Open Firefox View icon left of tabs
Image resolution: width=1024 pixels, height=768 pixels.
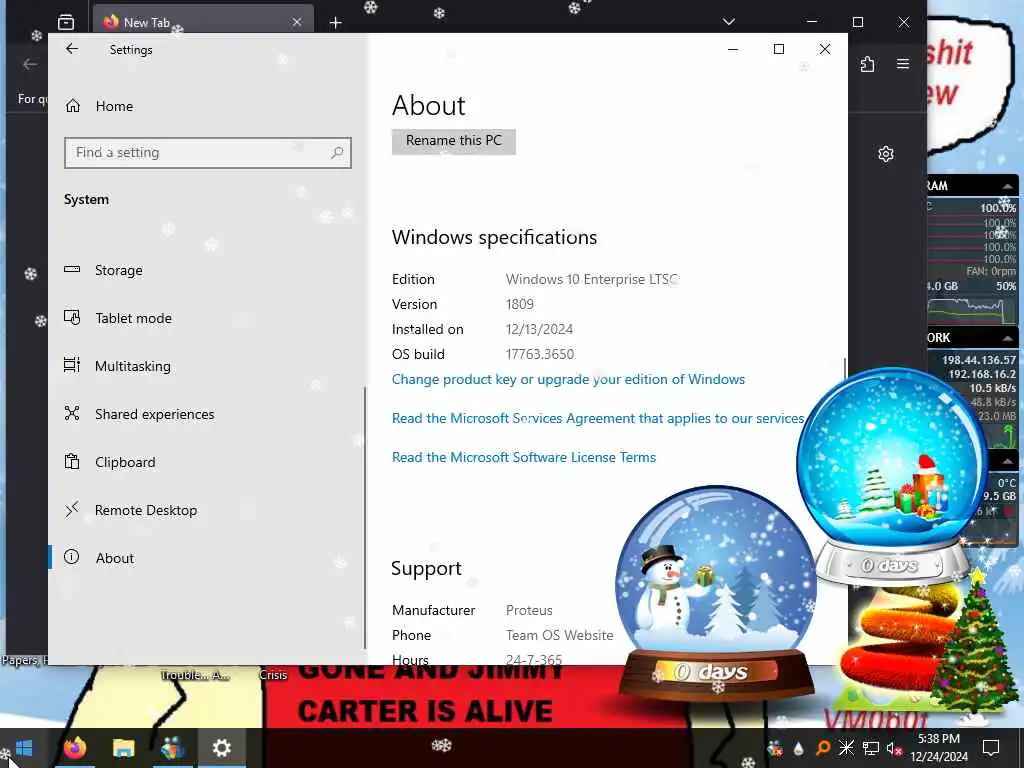point(66,22)
